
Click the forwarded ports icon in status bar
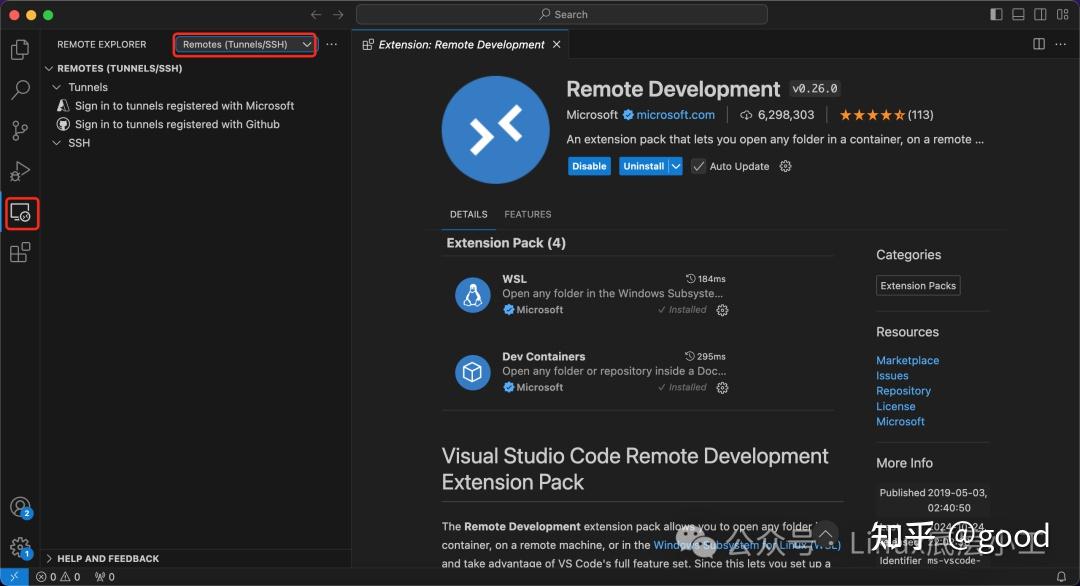(103, 576)
